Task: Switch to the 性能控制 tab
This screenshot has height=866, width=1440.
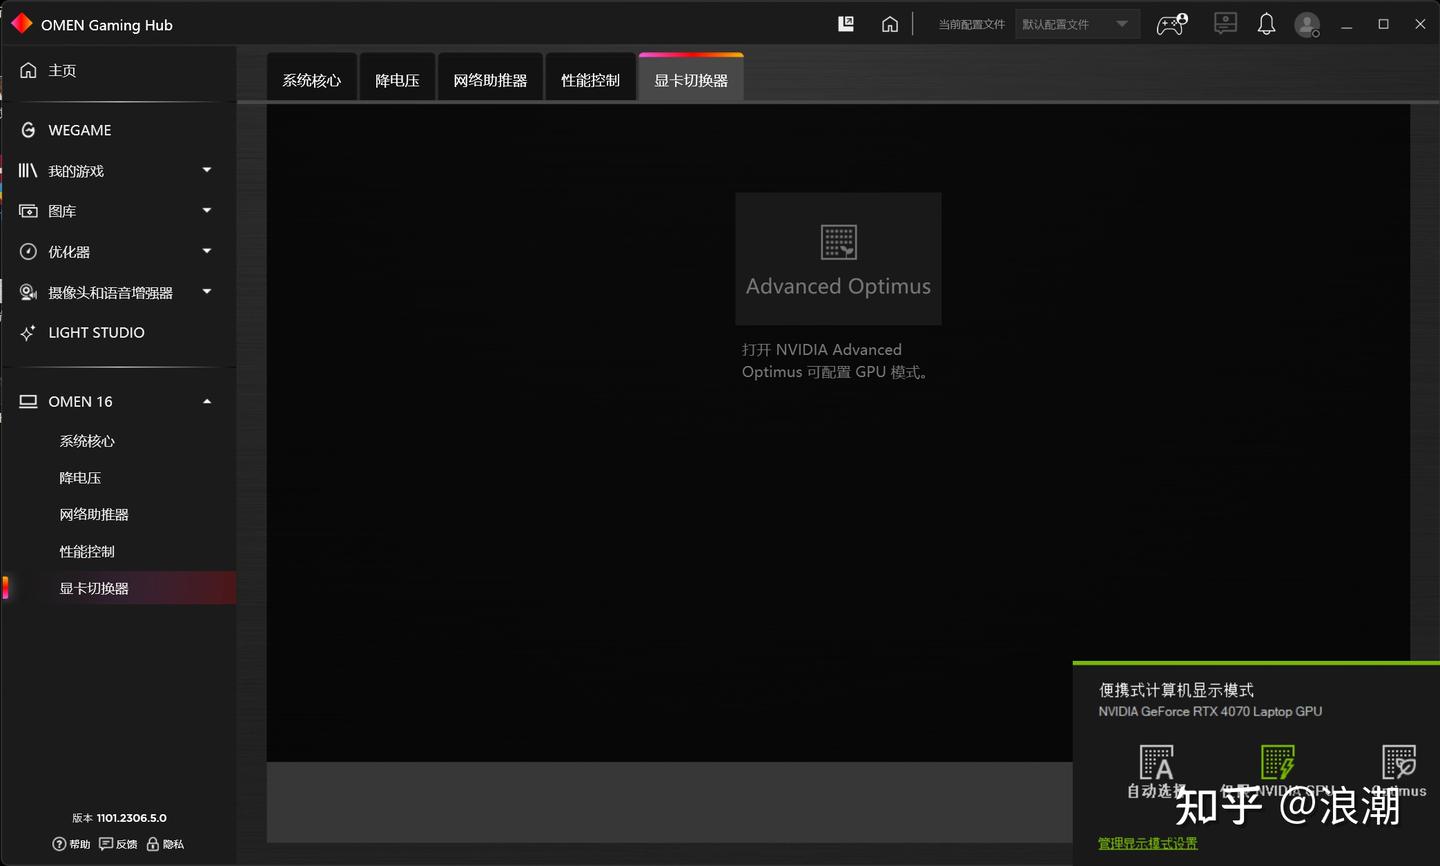Action: (x=590, y=79)
